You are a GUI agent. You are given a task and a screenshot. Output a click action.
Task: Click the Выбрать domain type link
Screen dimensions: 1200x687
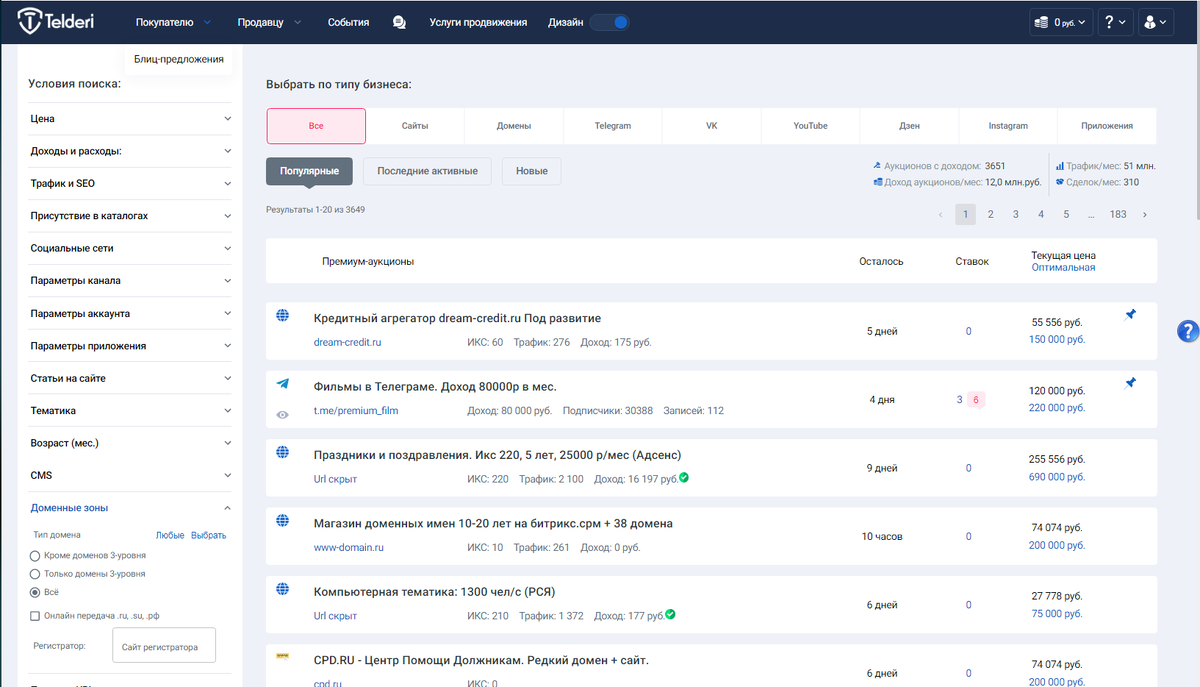tap(209, 535)
